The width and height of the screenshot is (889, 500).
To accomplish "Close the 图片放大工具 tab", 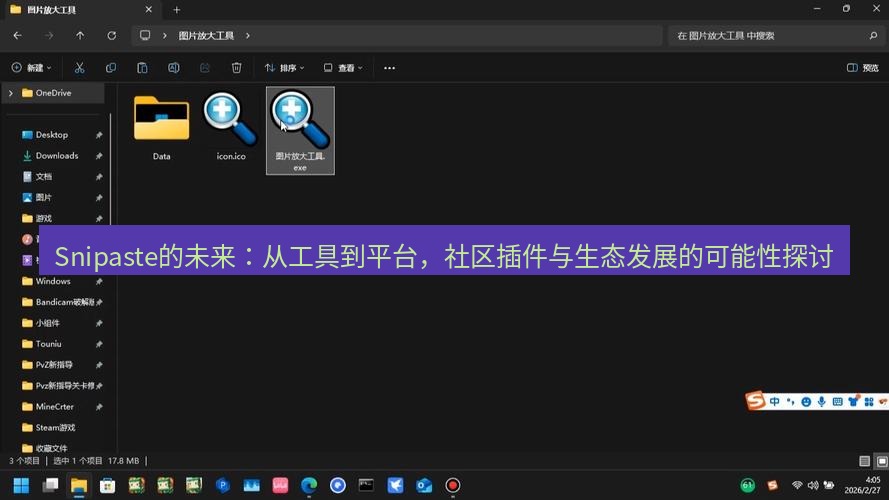I will (149, 10).
